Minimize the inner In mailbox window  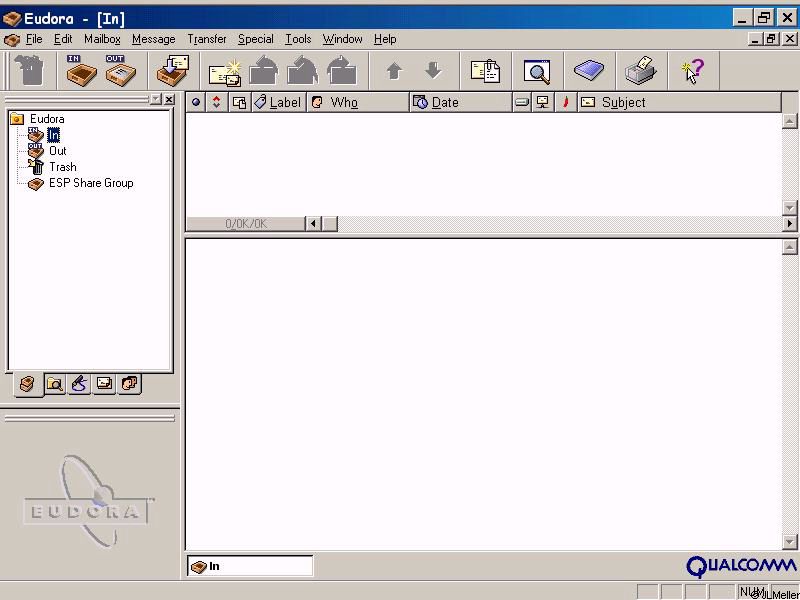755,39
